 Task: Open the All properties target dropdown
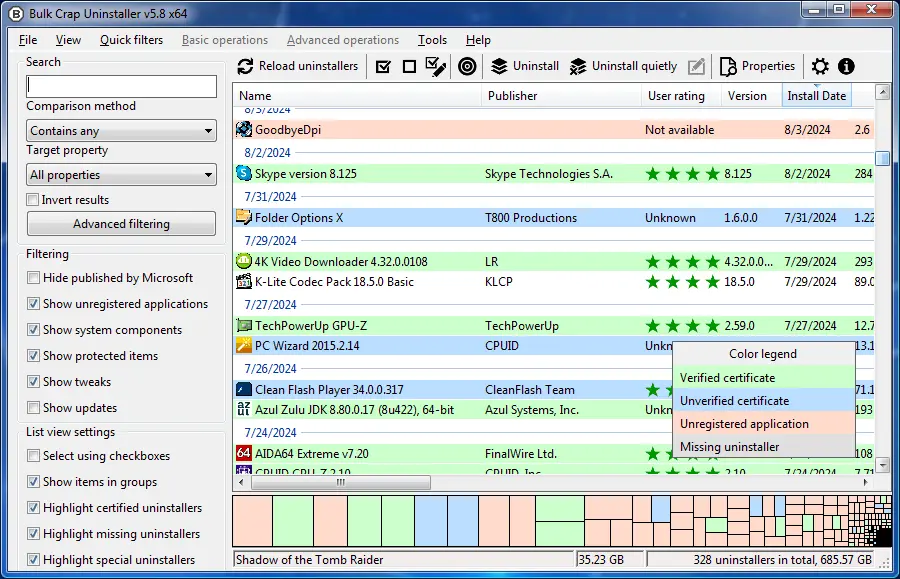[x=121, y=174]
